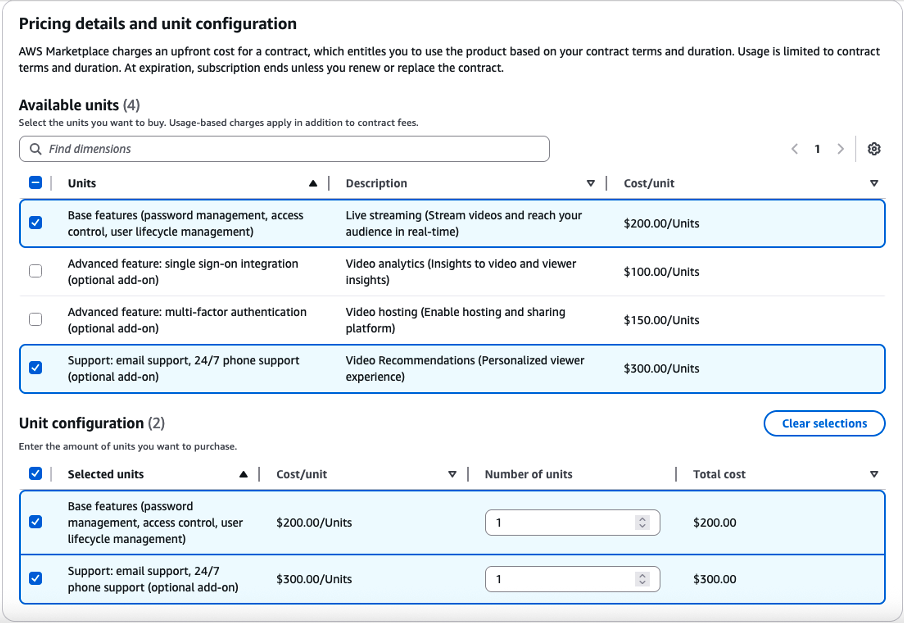Select the single sign-on integration checkbox
The width and height of the screenshot is (904, 623).
(35, 270)
